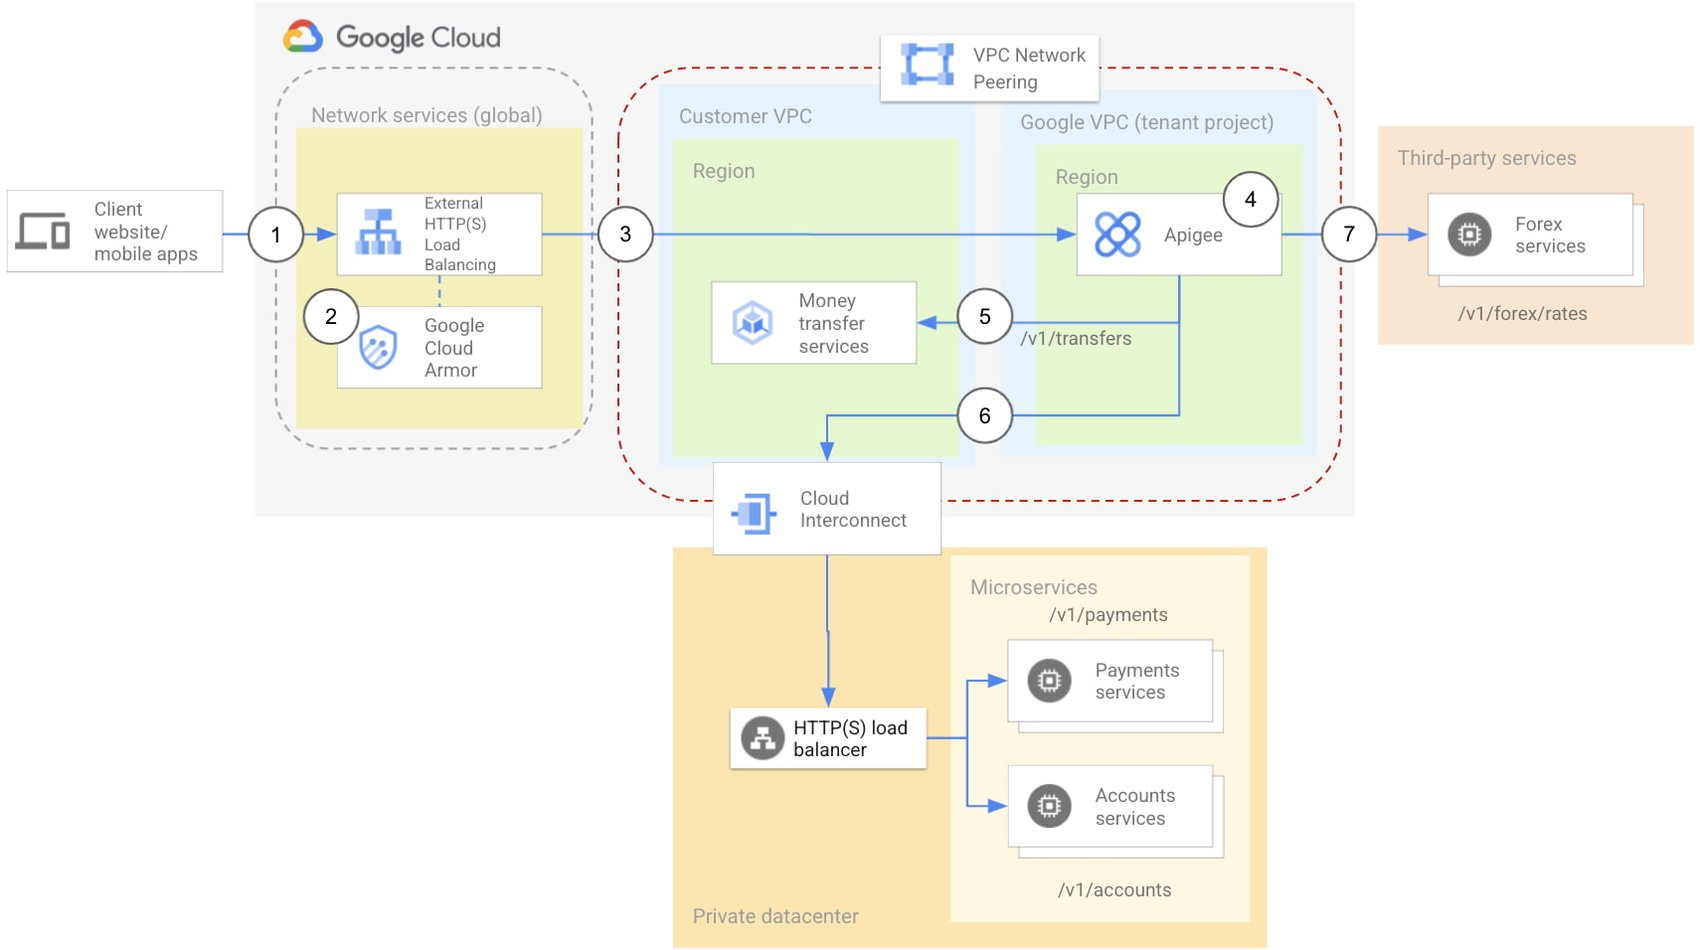Select the Apigee icon

coord(1117,231)
